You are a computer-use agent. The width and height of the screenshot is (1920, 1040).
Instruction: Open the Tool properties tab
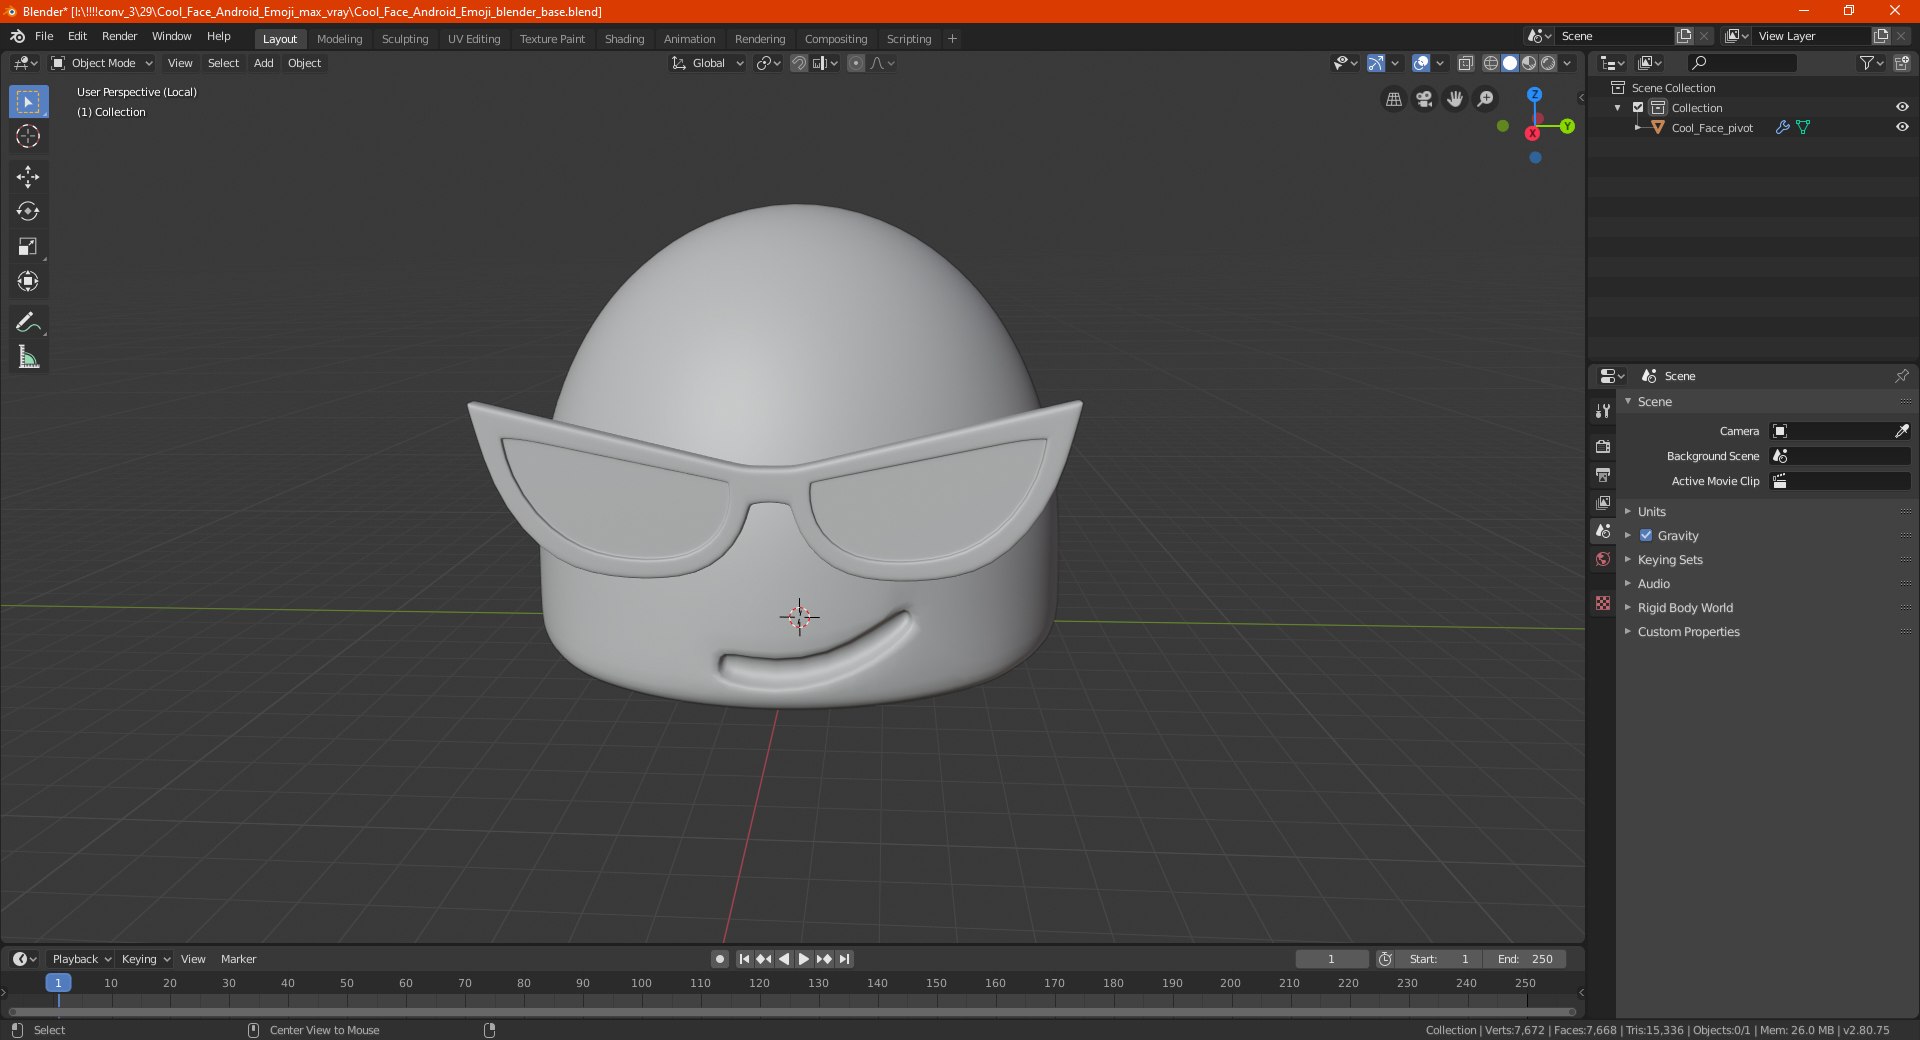pyautogui.click(x=1603, y=411)
